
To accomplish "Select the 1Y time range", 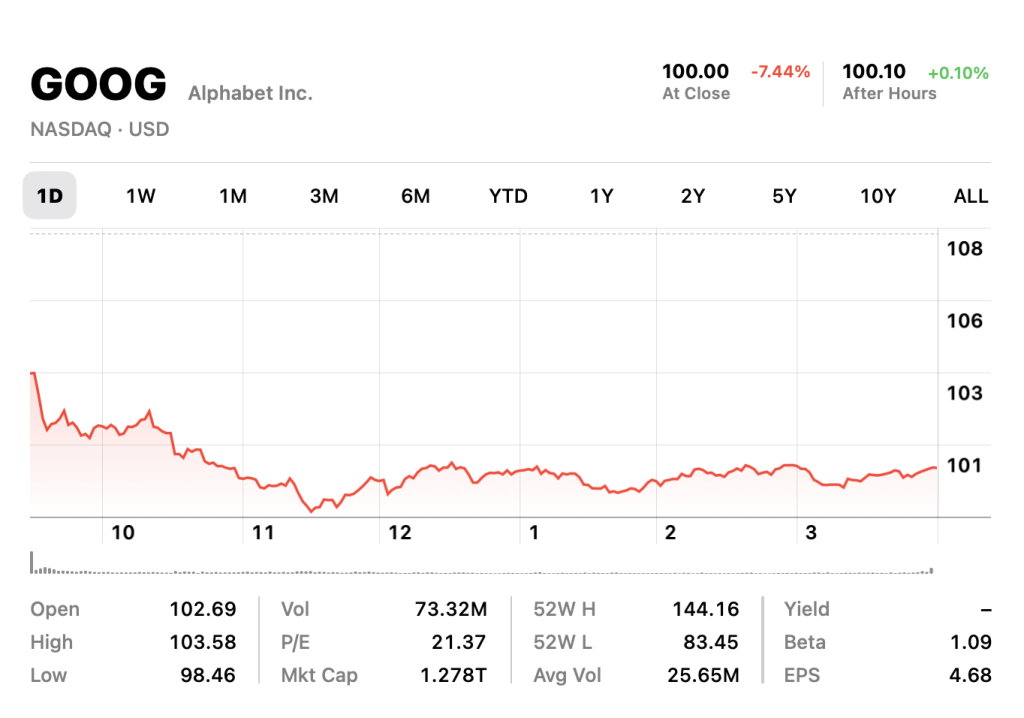I will click(601, 196).
